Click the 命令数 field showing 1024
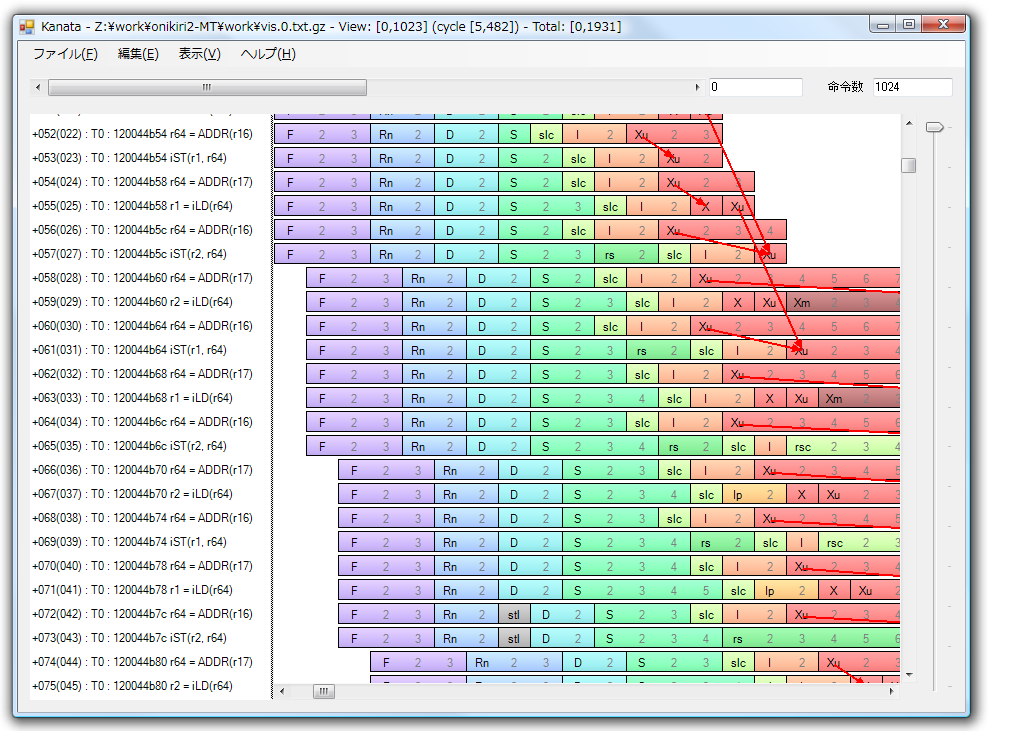 [x=911, y=88]
